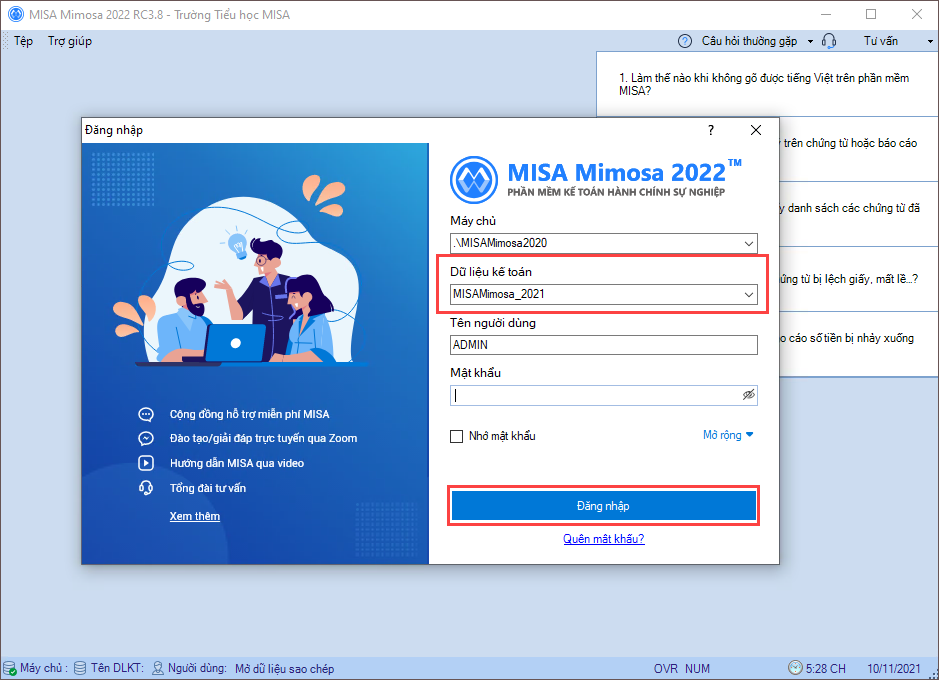Click the user icon next to Người dùng

click(x=157, y=668)
